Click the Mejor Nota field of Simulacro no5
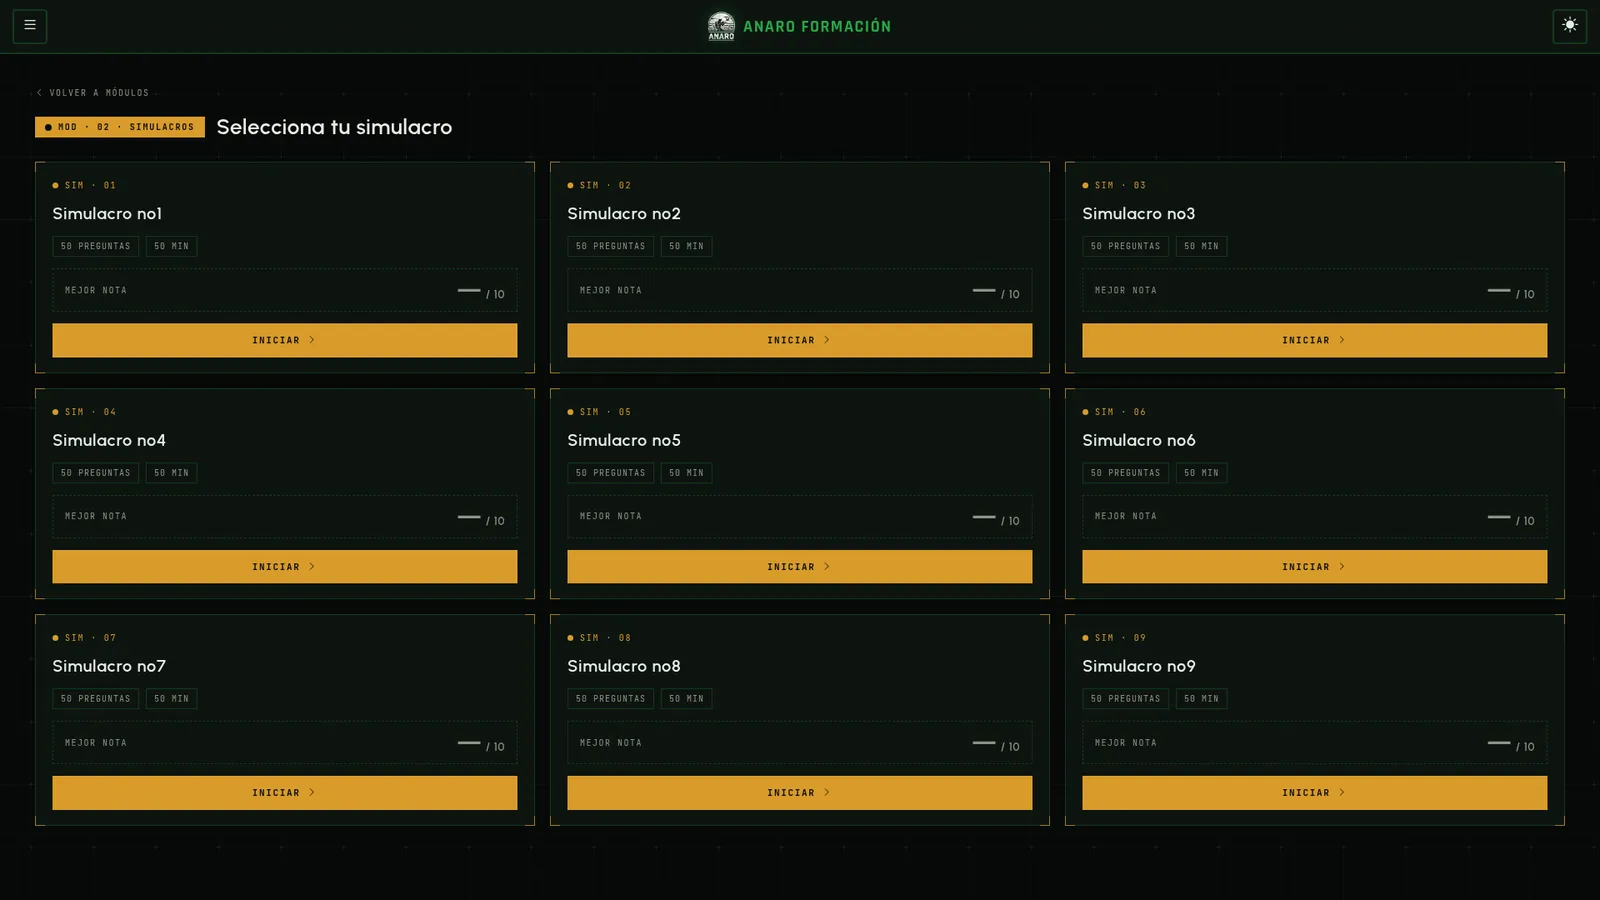 800,517
